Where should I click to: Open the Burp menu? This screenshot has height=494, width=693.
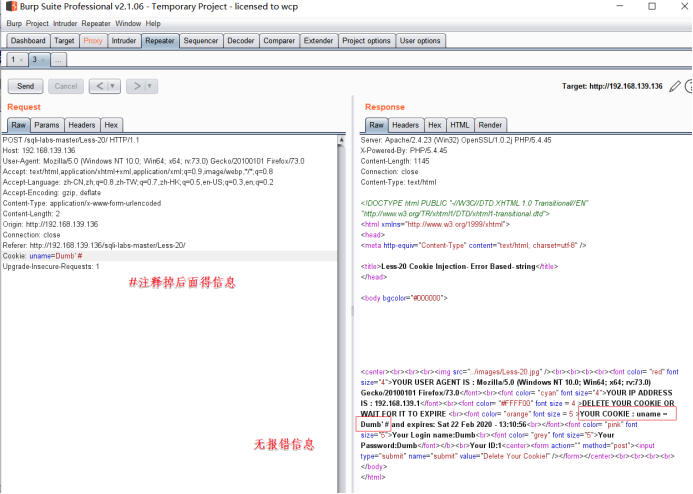pyautogui.click(x=14, y=23)
